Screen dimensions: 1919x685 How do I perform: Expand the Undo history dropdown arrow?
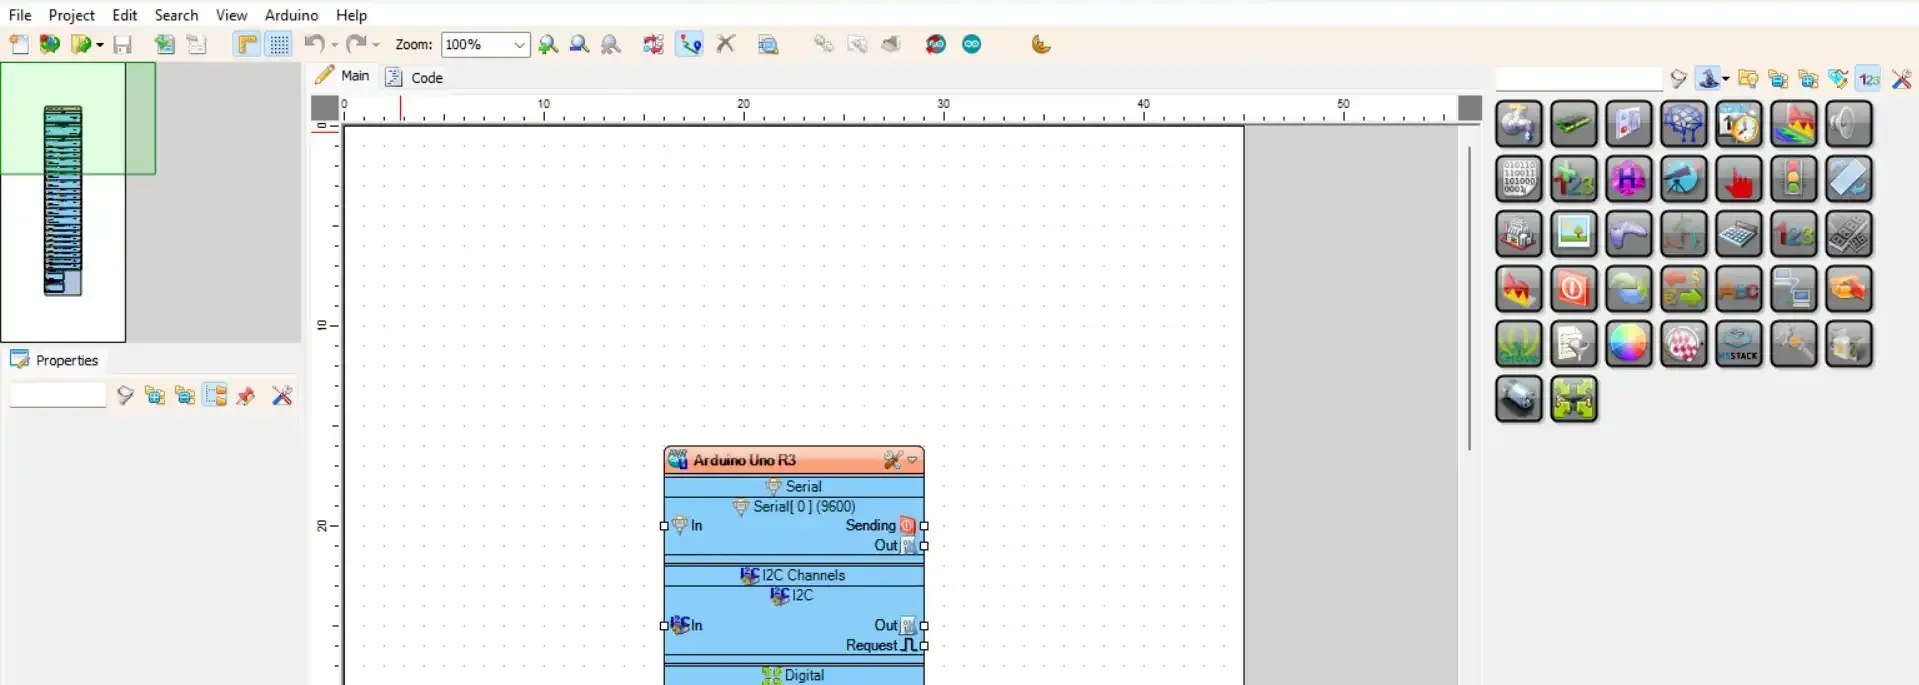point(334,45)
